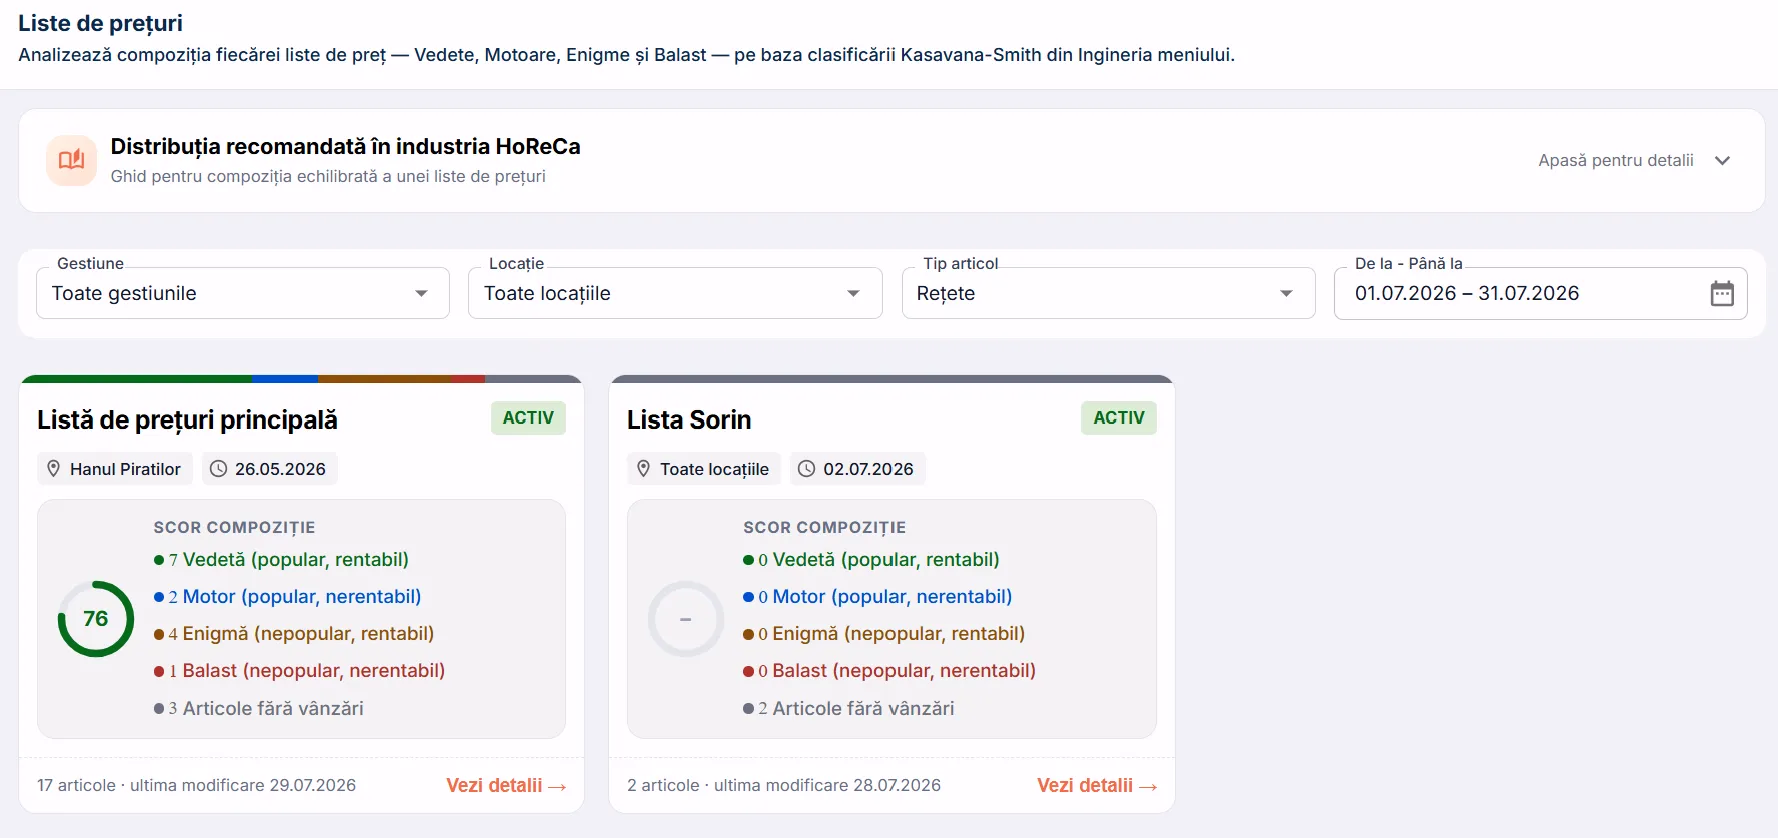
Task: Click the empty score ring in Lista Sorin
Action: pos(686,619)
